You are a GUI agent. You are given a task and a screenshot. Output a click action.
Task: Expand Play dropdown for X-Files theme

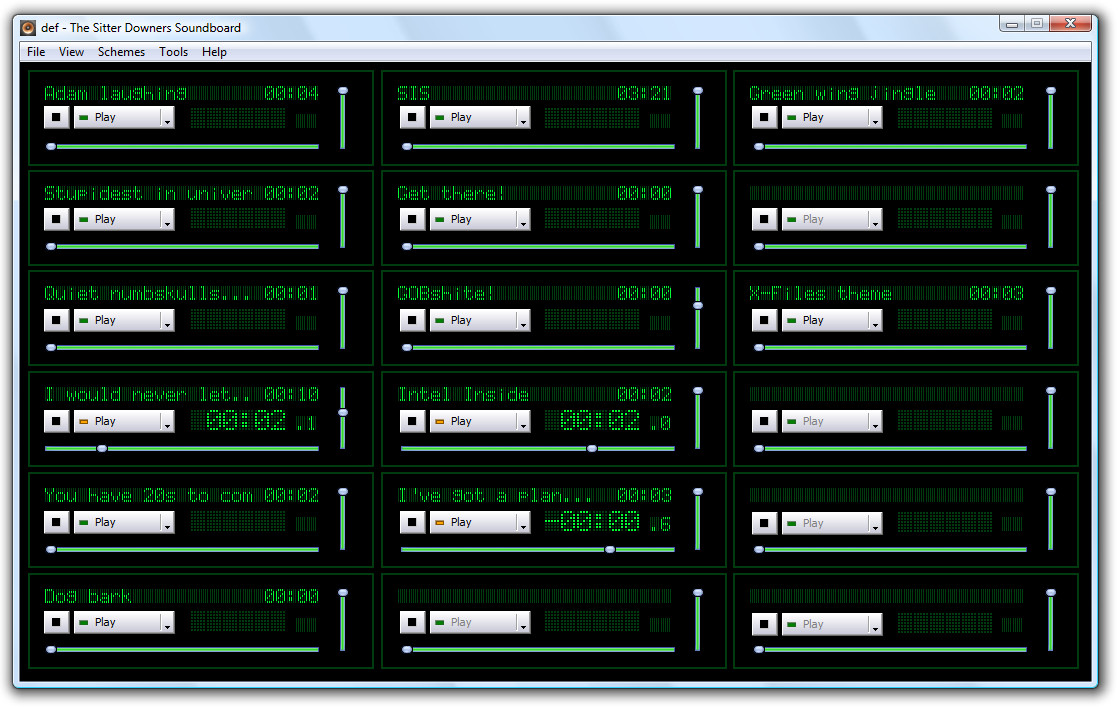[876, 321]
